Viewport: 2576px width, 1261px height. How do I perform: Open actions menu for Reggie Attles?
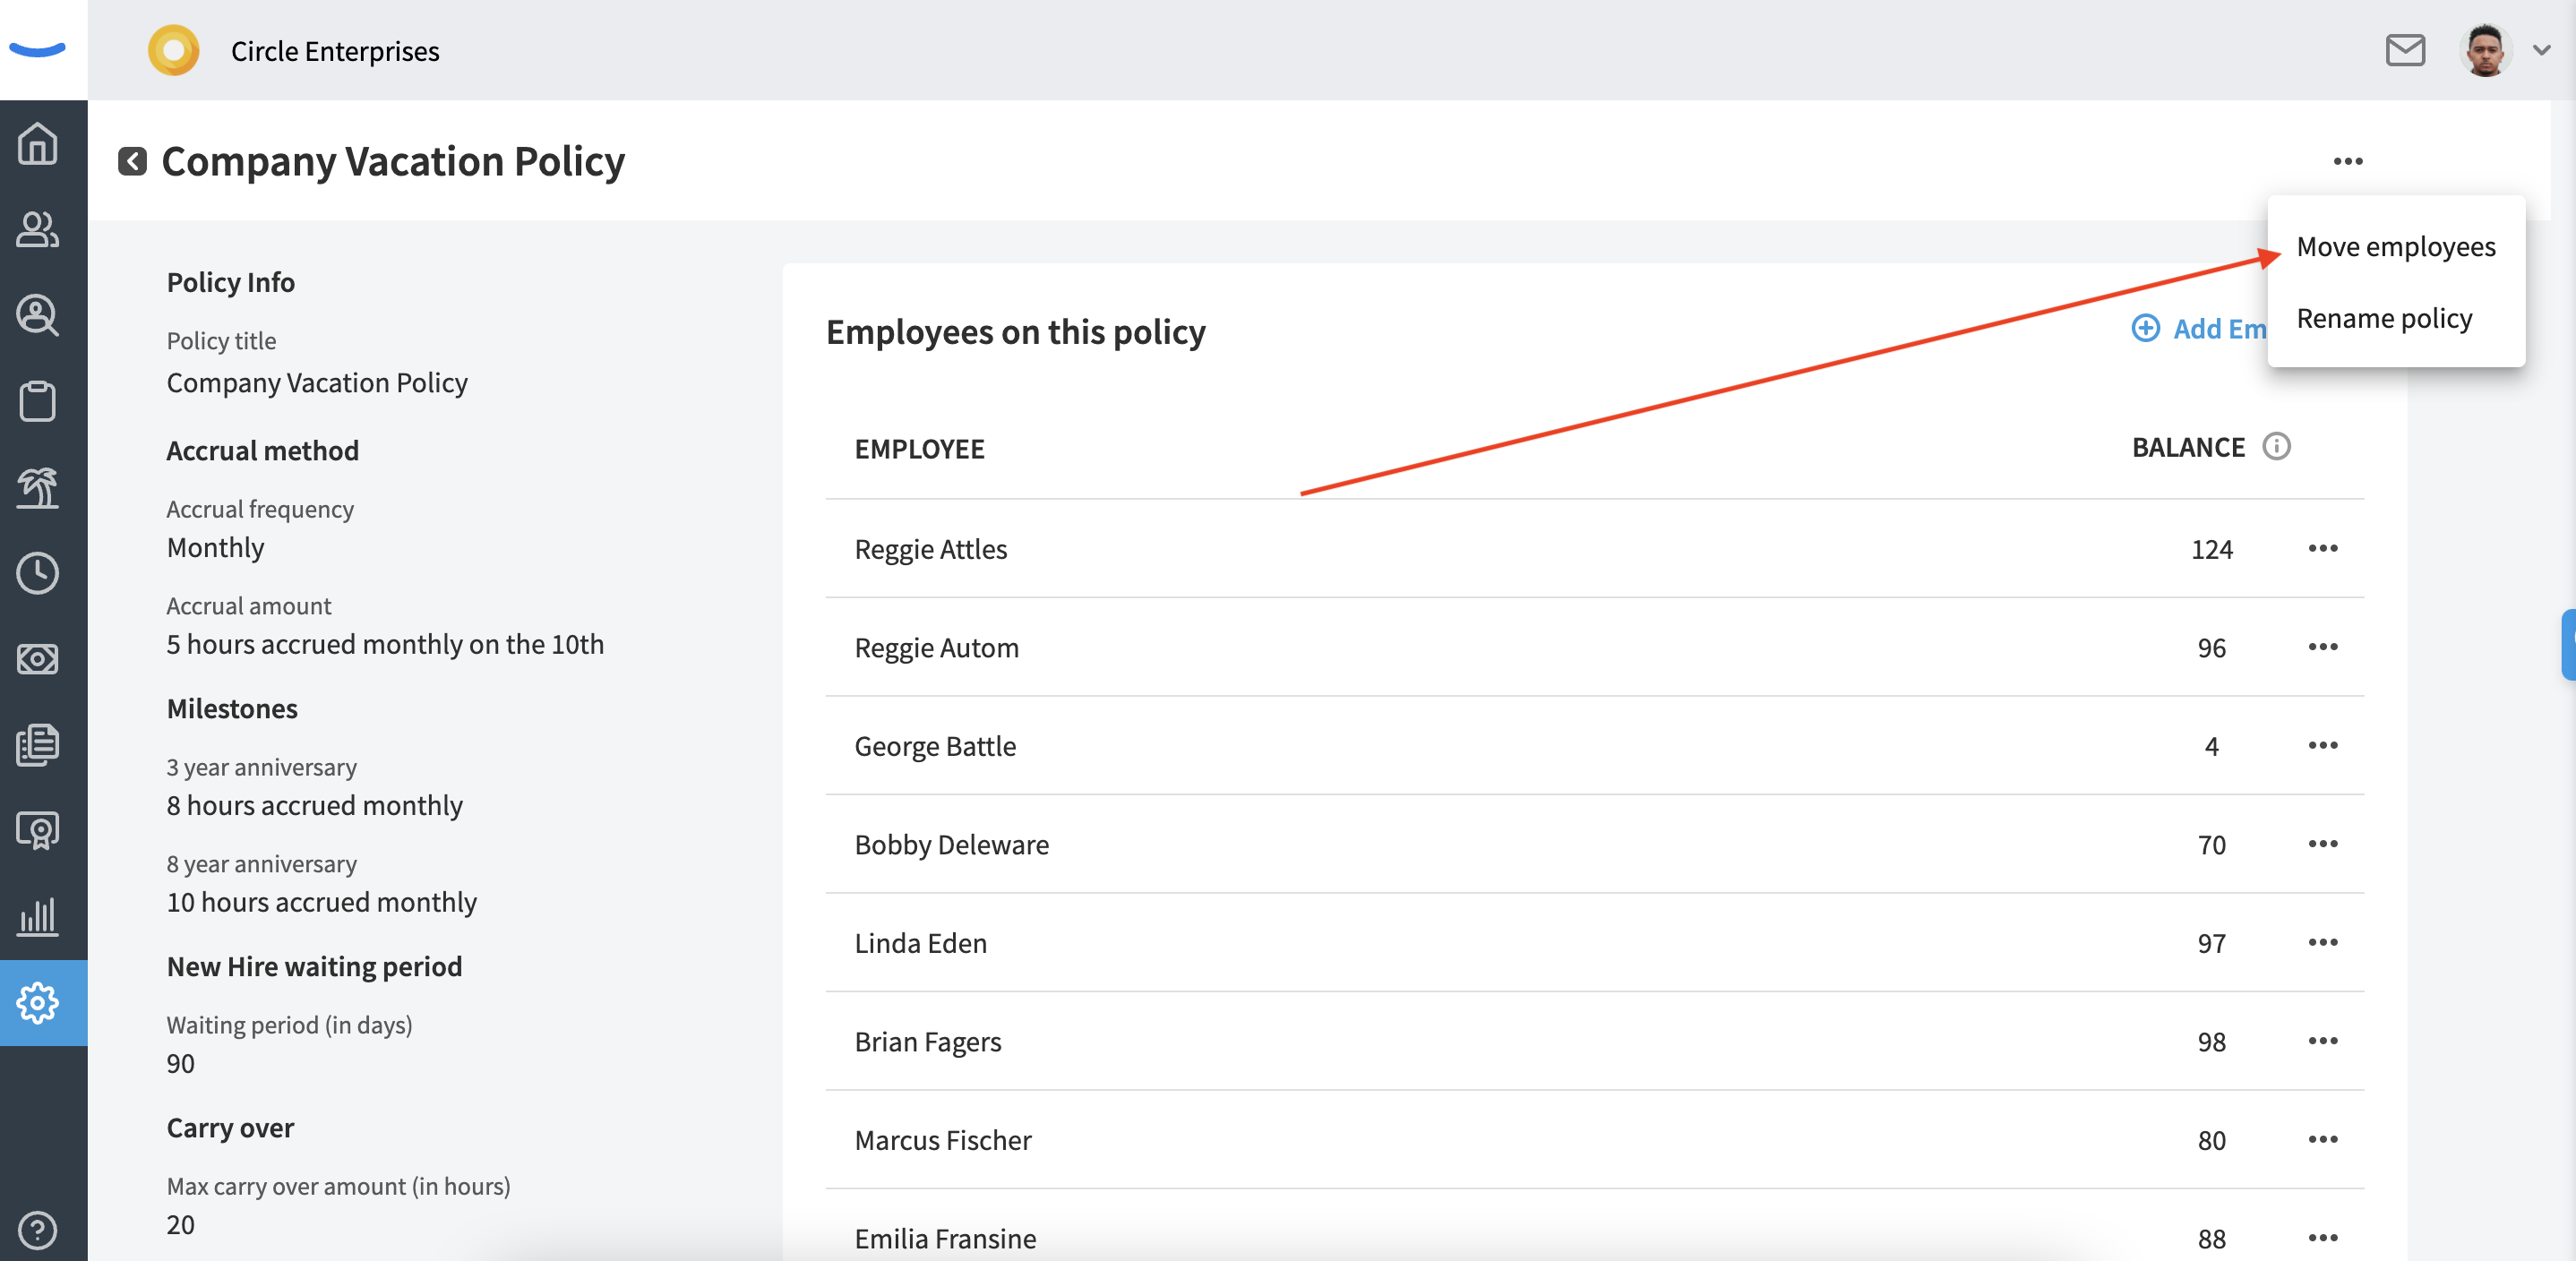2325,548
